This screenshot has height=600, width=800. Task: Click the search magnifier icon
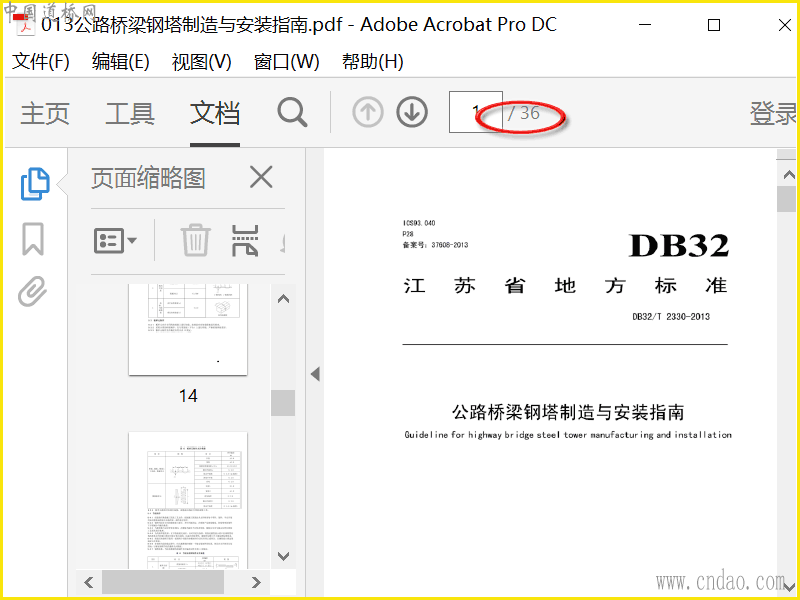pos(292,113)
